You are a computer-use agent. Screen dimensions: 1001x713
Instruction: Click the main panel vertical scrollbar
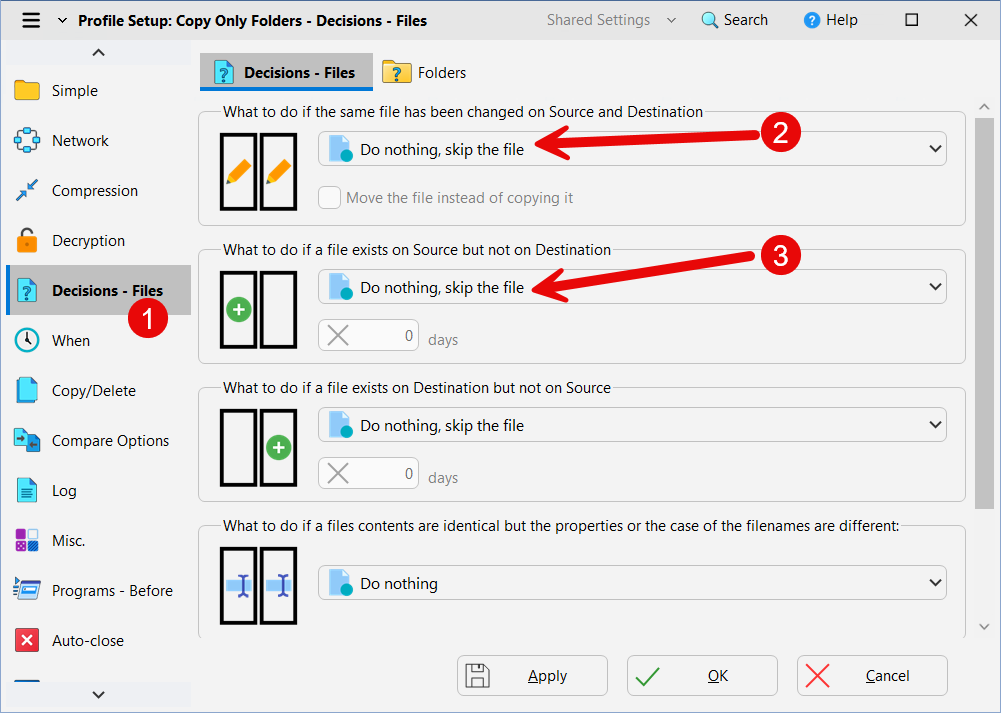[x=984, y=313]
